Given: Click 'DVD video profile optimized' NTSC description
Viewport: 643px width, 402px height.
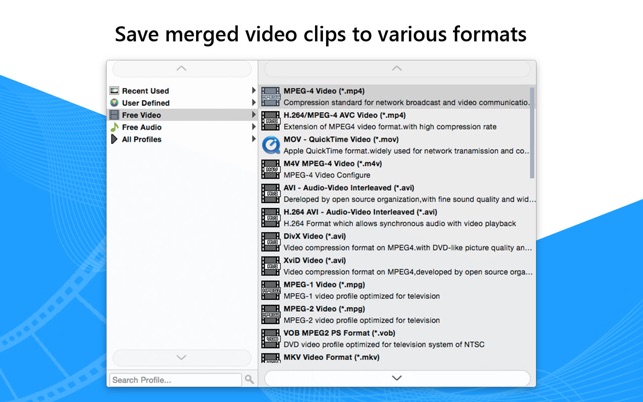Looking at the screenshot, I should pyautogui.click(x=384, y=345).
